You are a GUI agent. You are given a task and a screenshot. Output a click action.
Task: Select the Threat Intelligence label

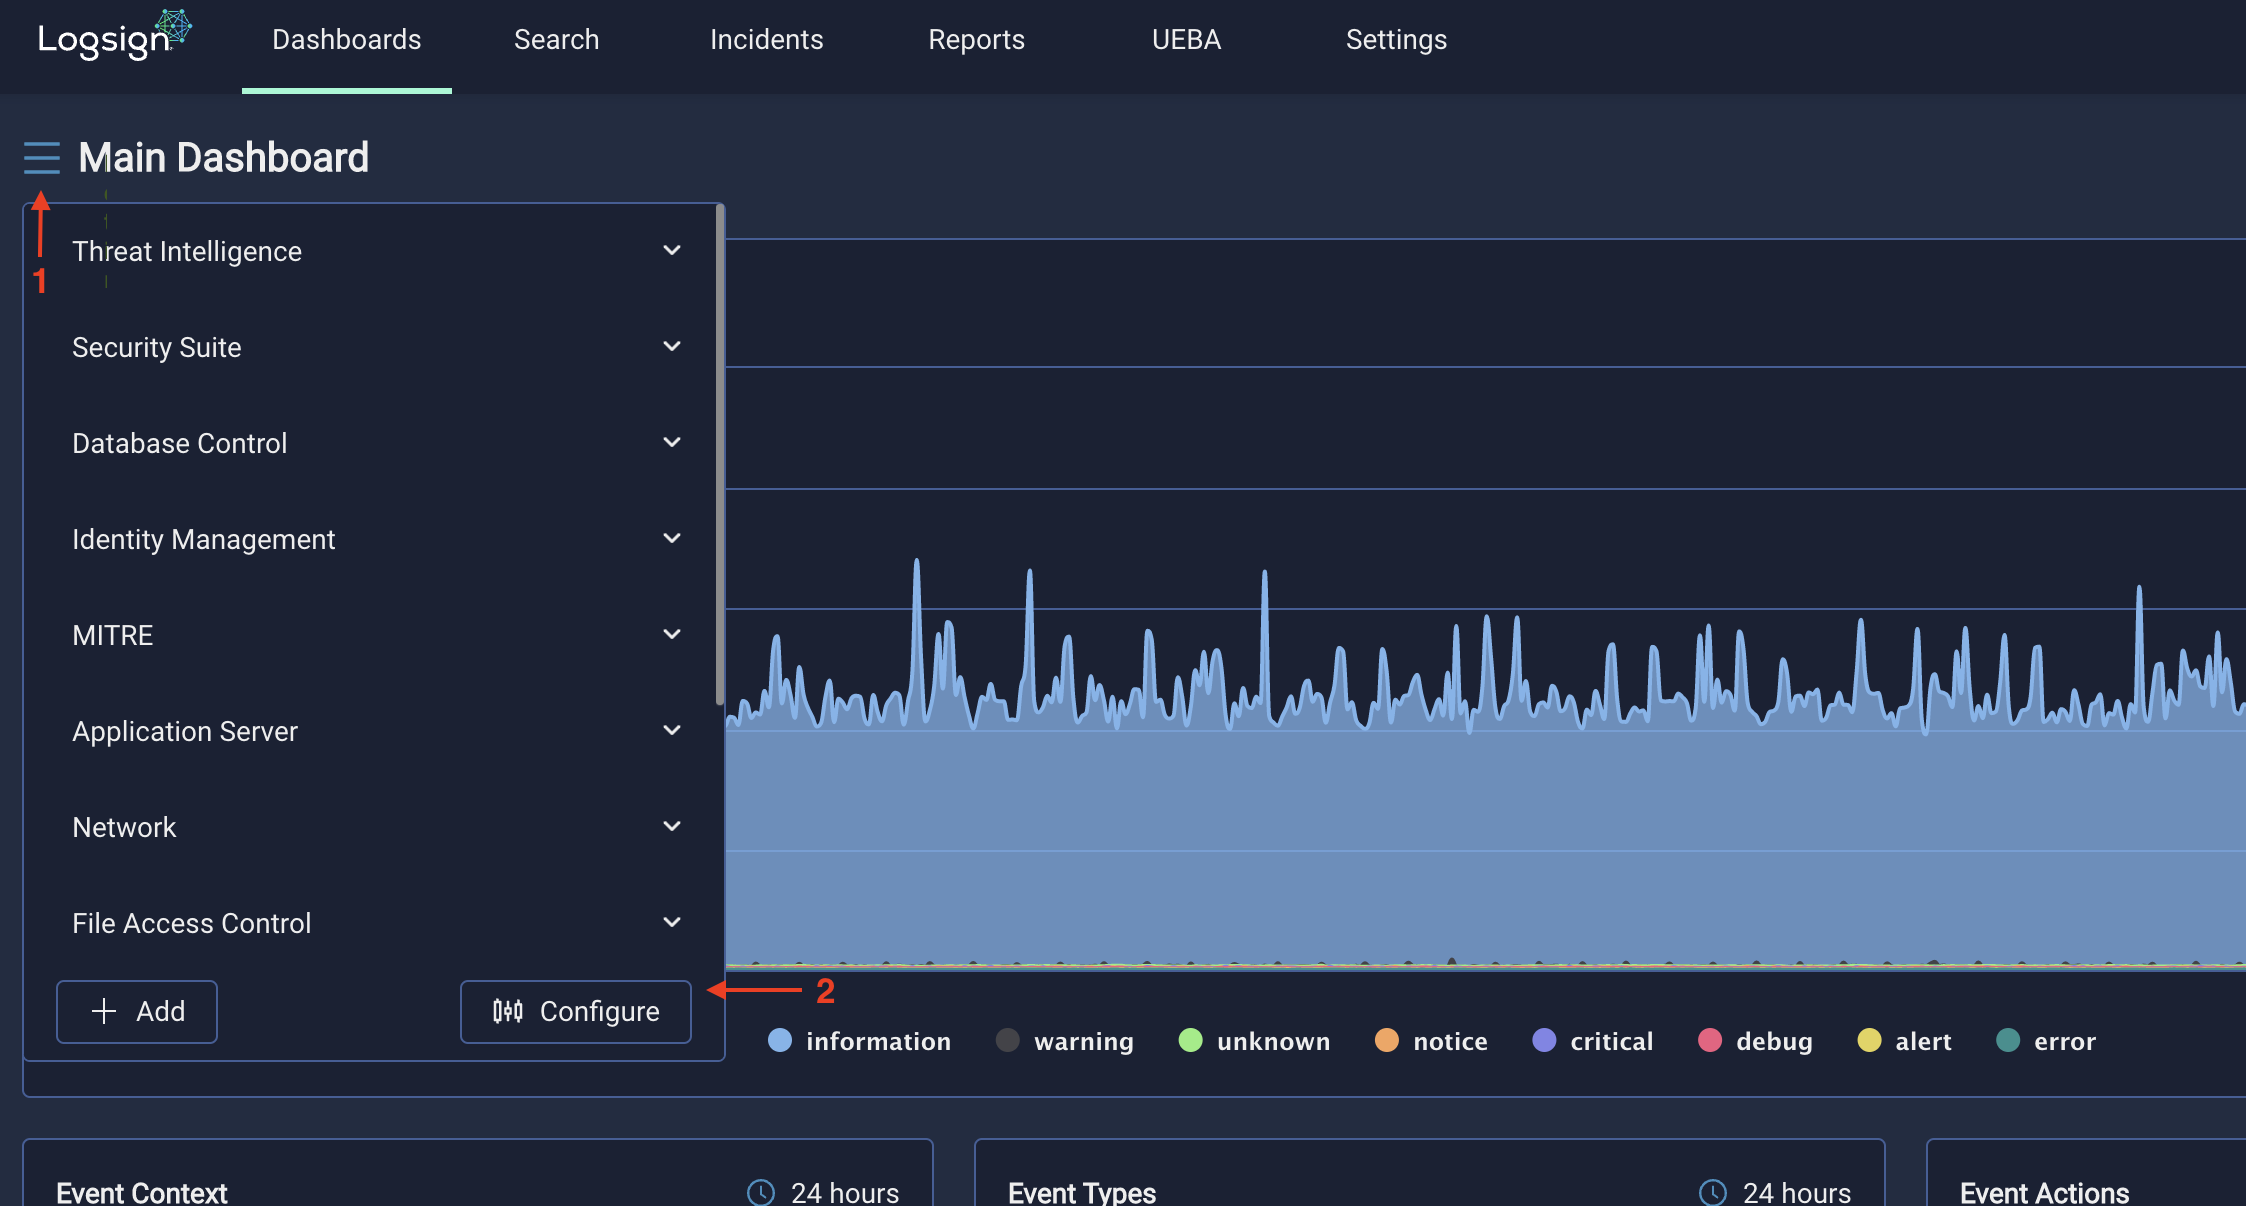[x=187, y=251]
